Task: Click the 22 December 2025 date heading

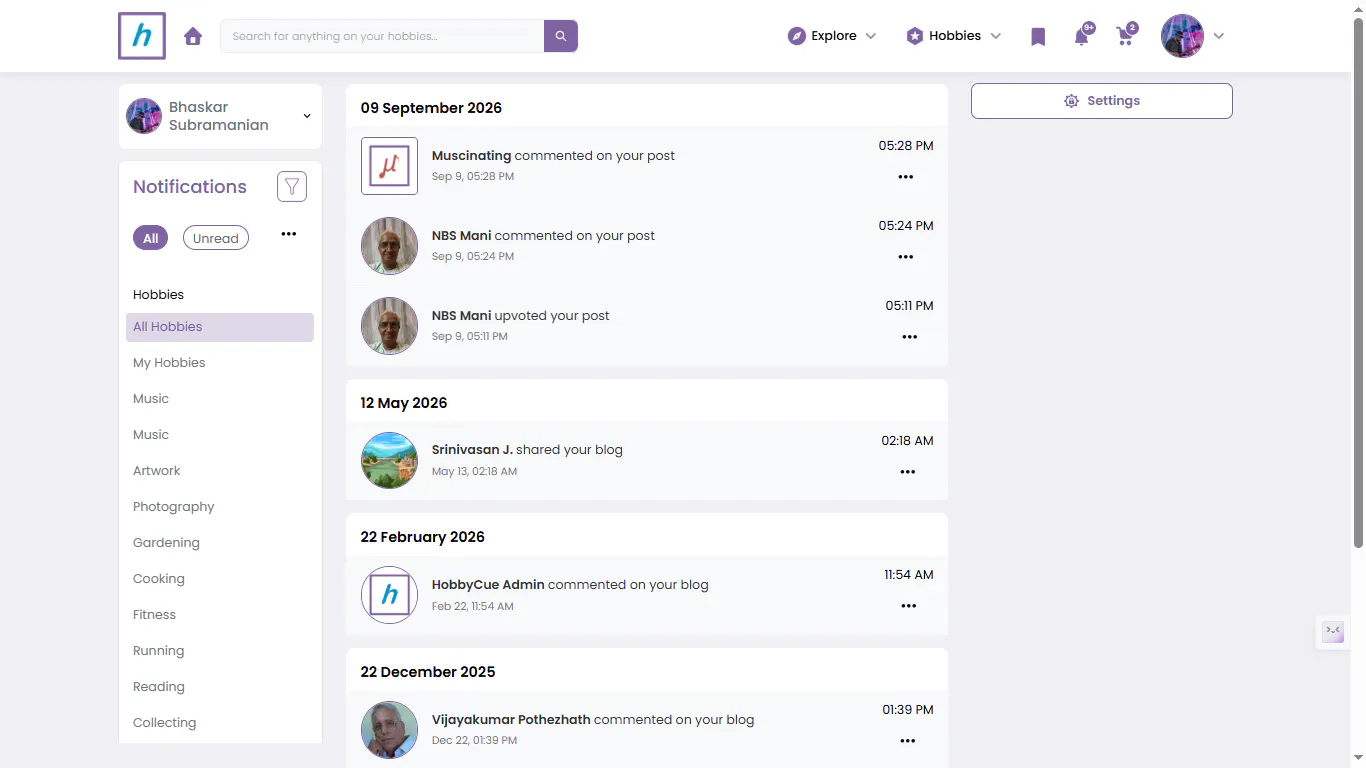Action: [x=428, y=672]
